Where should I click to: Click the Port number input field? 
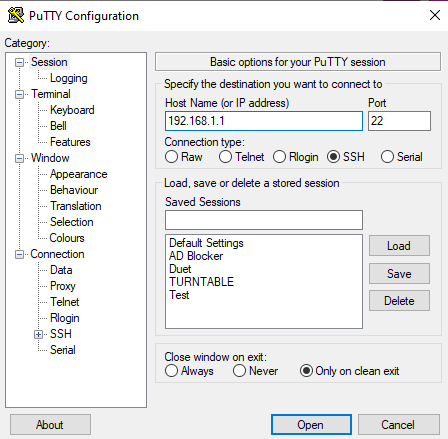(x=399, y=121)
